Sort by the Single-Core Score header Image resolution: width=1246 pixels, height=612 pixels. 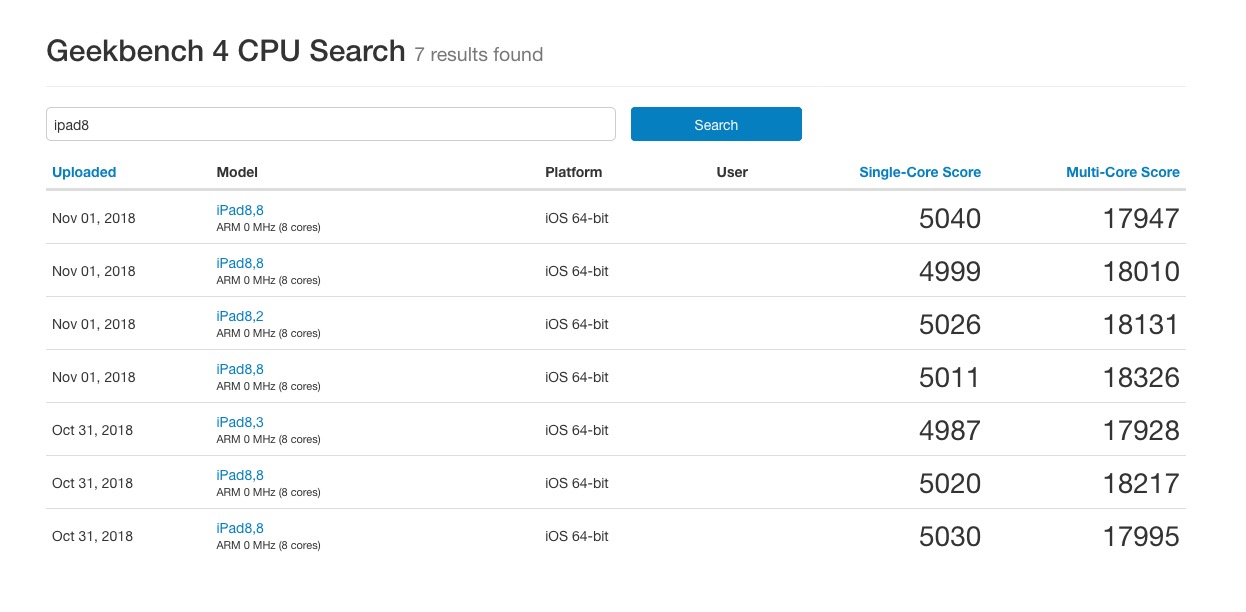pos(919,172)
